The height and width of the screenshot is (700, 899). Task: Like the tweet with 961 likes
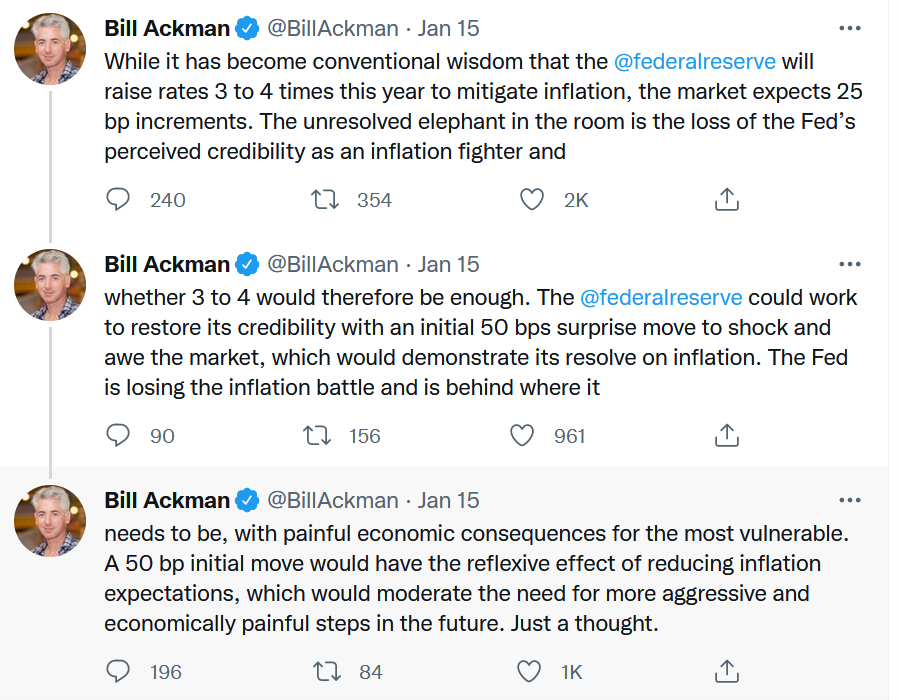tap(522, 436)
